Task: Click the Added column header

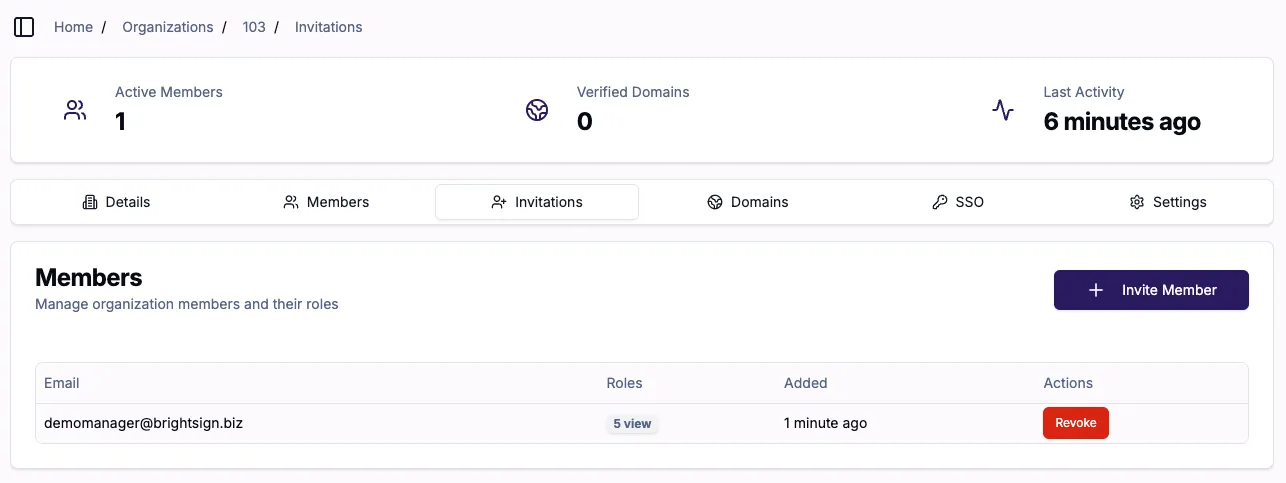Action: click(x=806, y=383)
